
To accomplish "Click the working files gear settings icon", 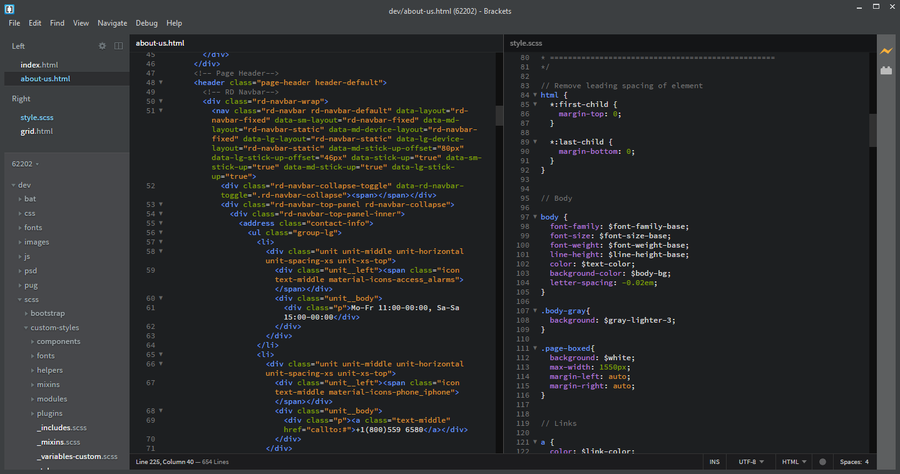I will (x=102, y=46).
